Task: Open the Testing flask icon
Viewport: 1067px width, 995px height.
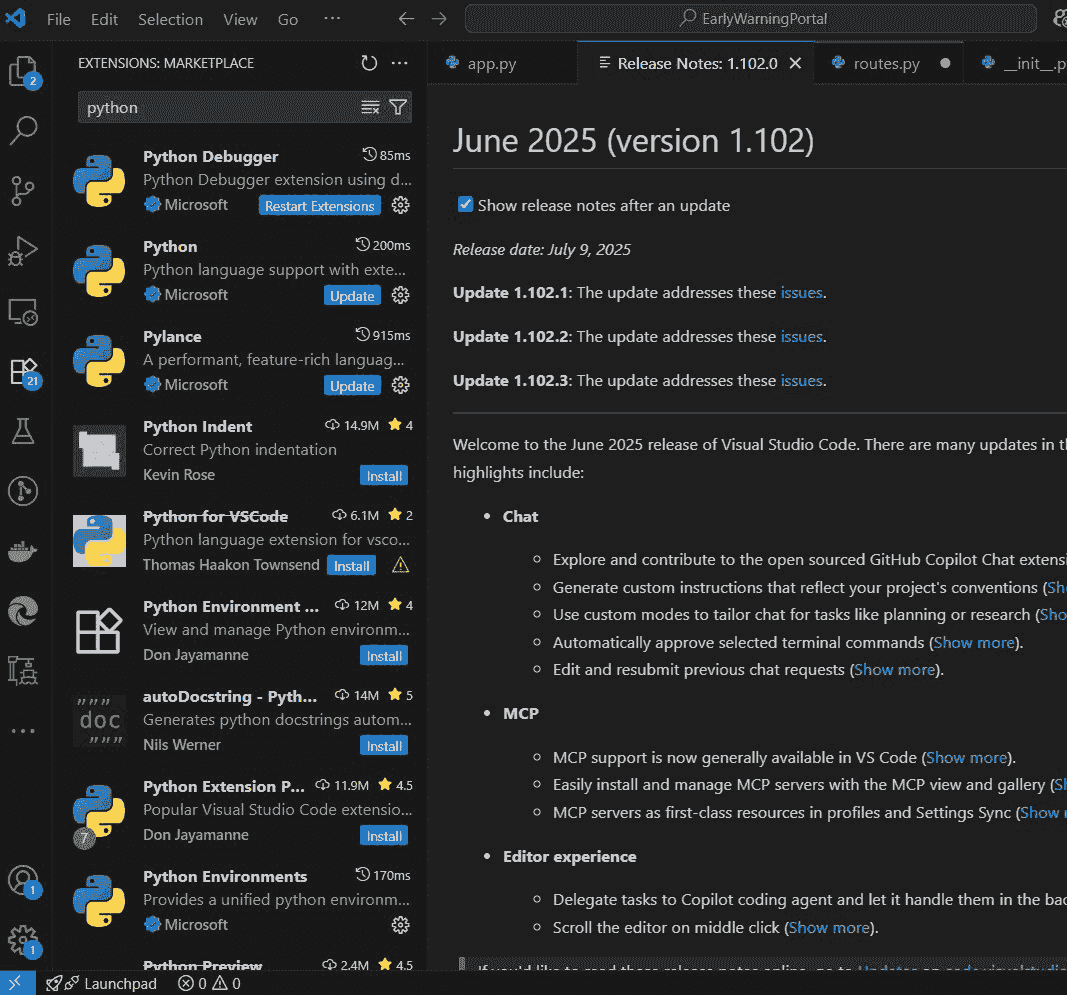Action: 23,431
